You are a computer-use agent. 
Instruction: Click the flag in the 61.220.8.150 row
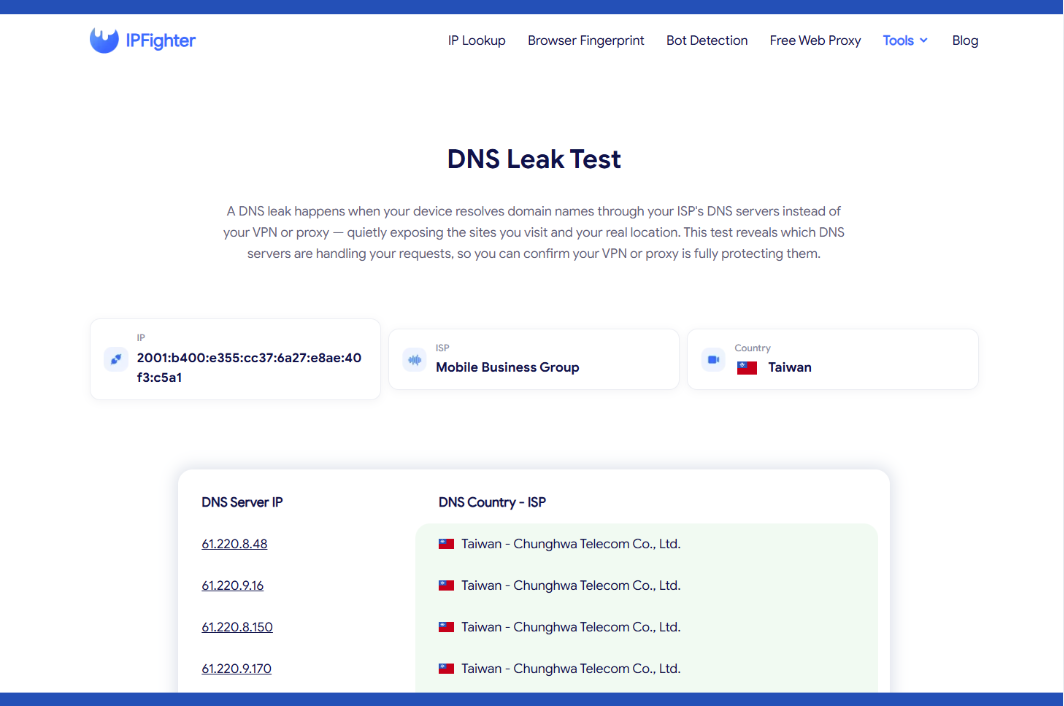coord(446,627)
